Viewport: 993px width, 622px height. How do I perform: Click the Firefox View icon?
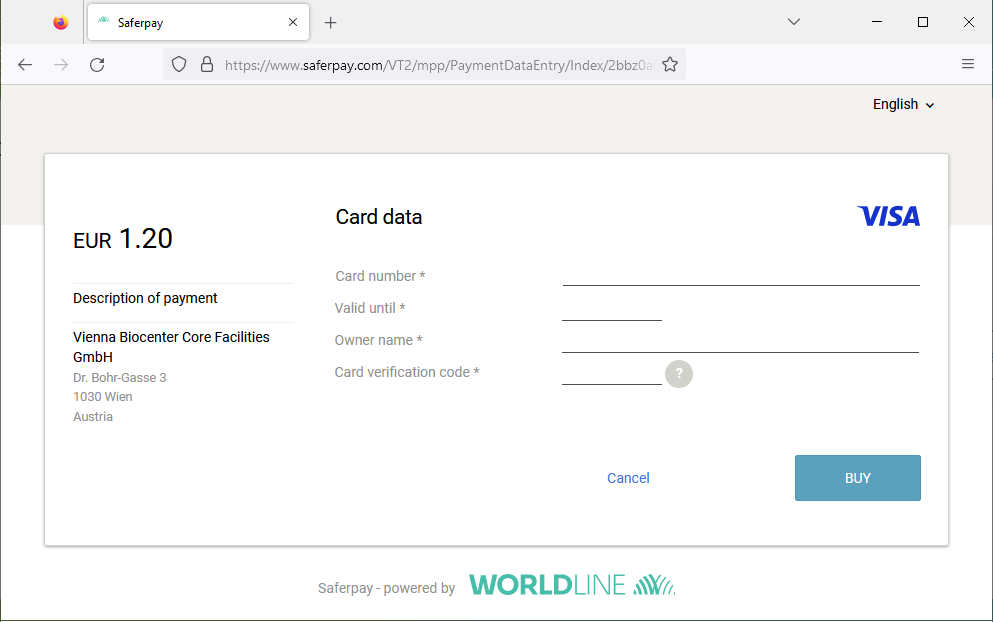pyautogui.click(x=61, y=22)
